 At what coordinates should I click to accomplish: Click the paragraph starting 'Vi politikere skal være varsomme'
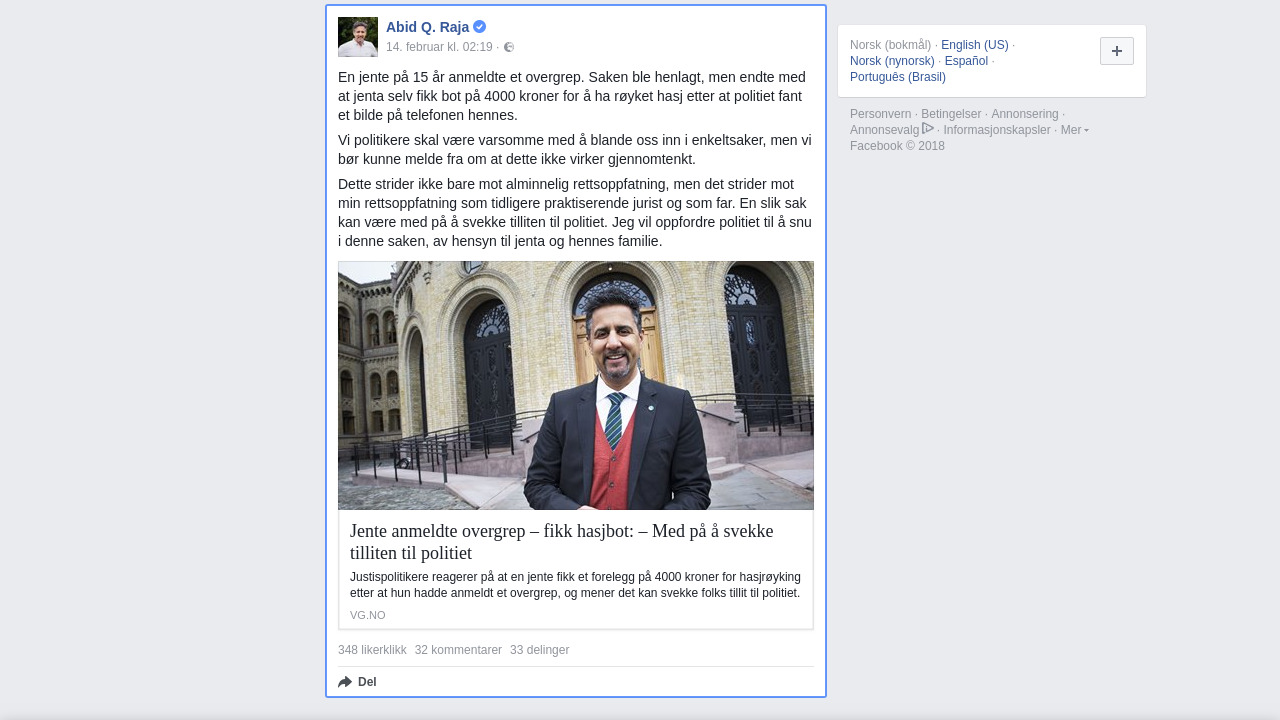pos(575,150)
